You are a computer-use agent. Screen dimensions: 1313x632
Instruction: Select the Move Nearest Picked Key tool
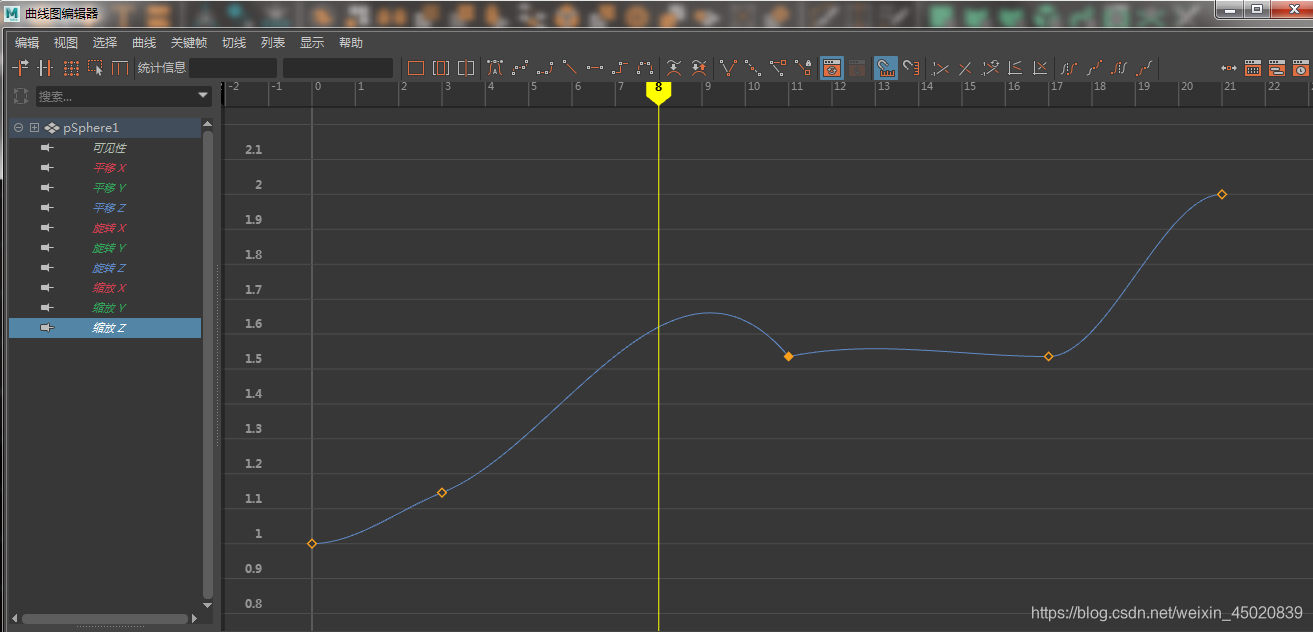(x=20, y=68)
